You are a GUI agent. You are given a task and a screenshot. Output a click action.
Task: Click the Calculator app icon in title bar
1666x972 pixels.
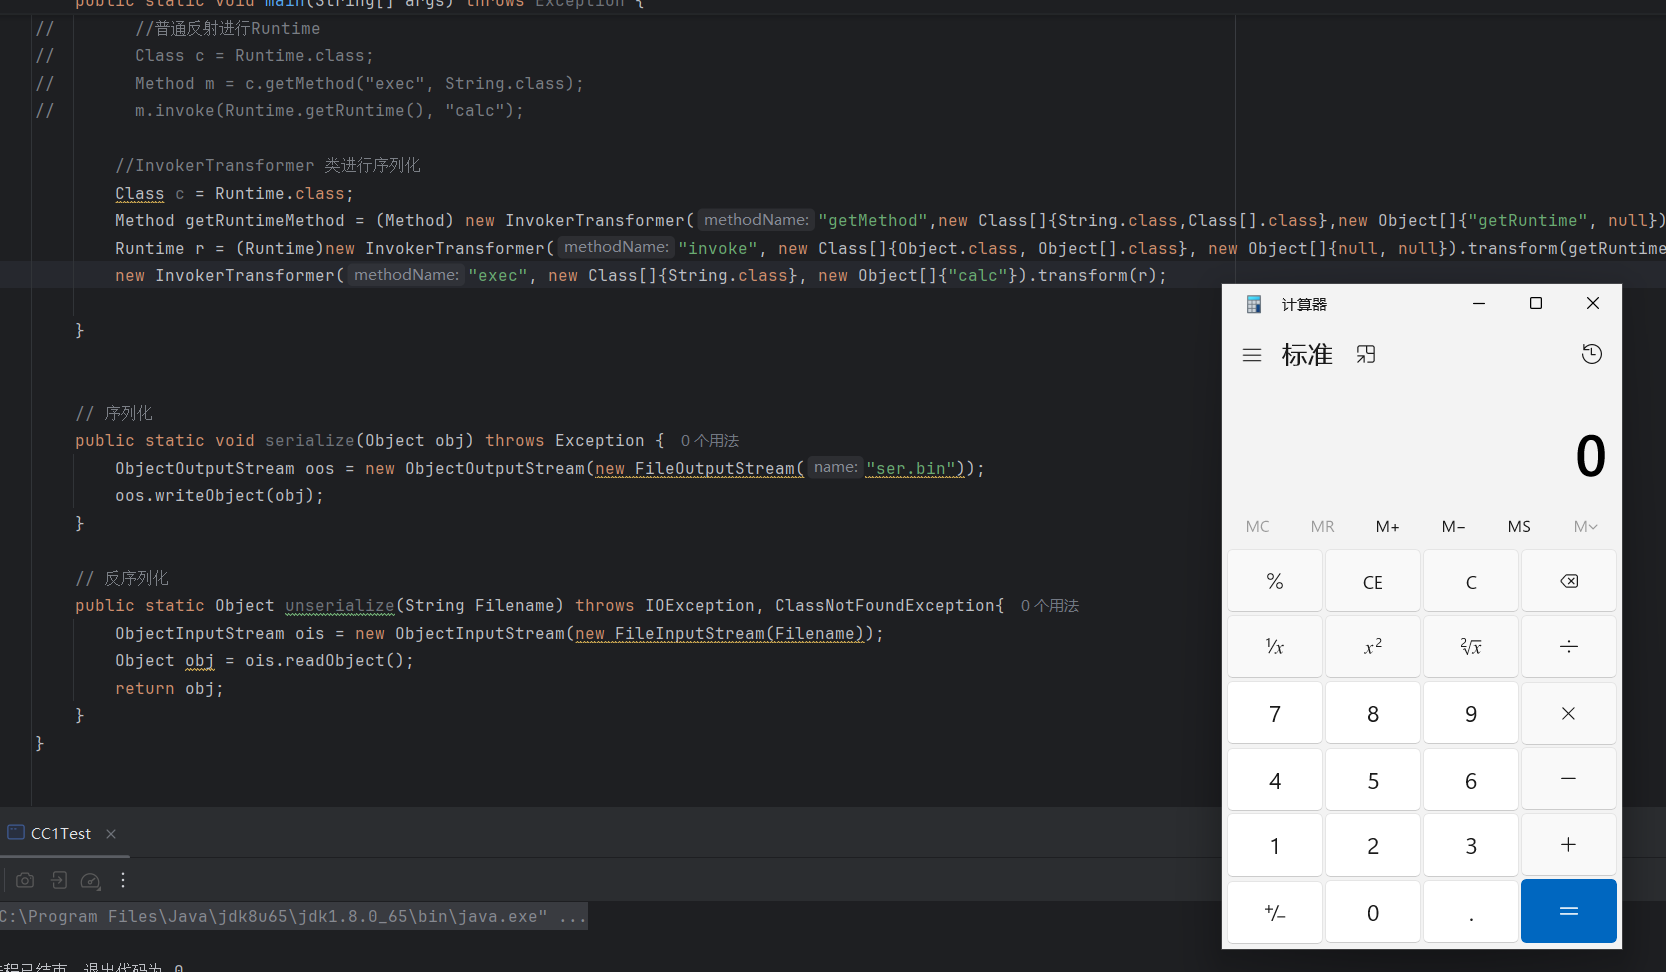click(1253, 304)
